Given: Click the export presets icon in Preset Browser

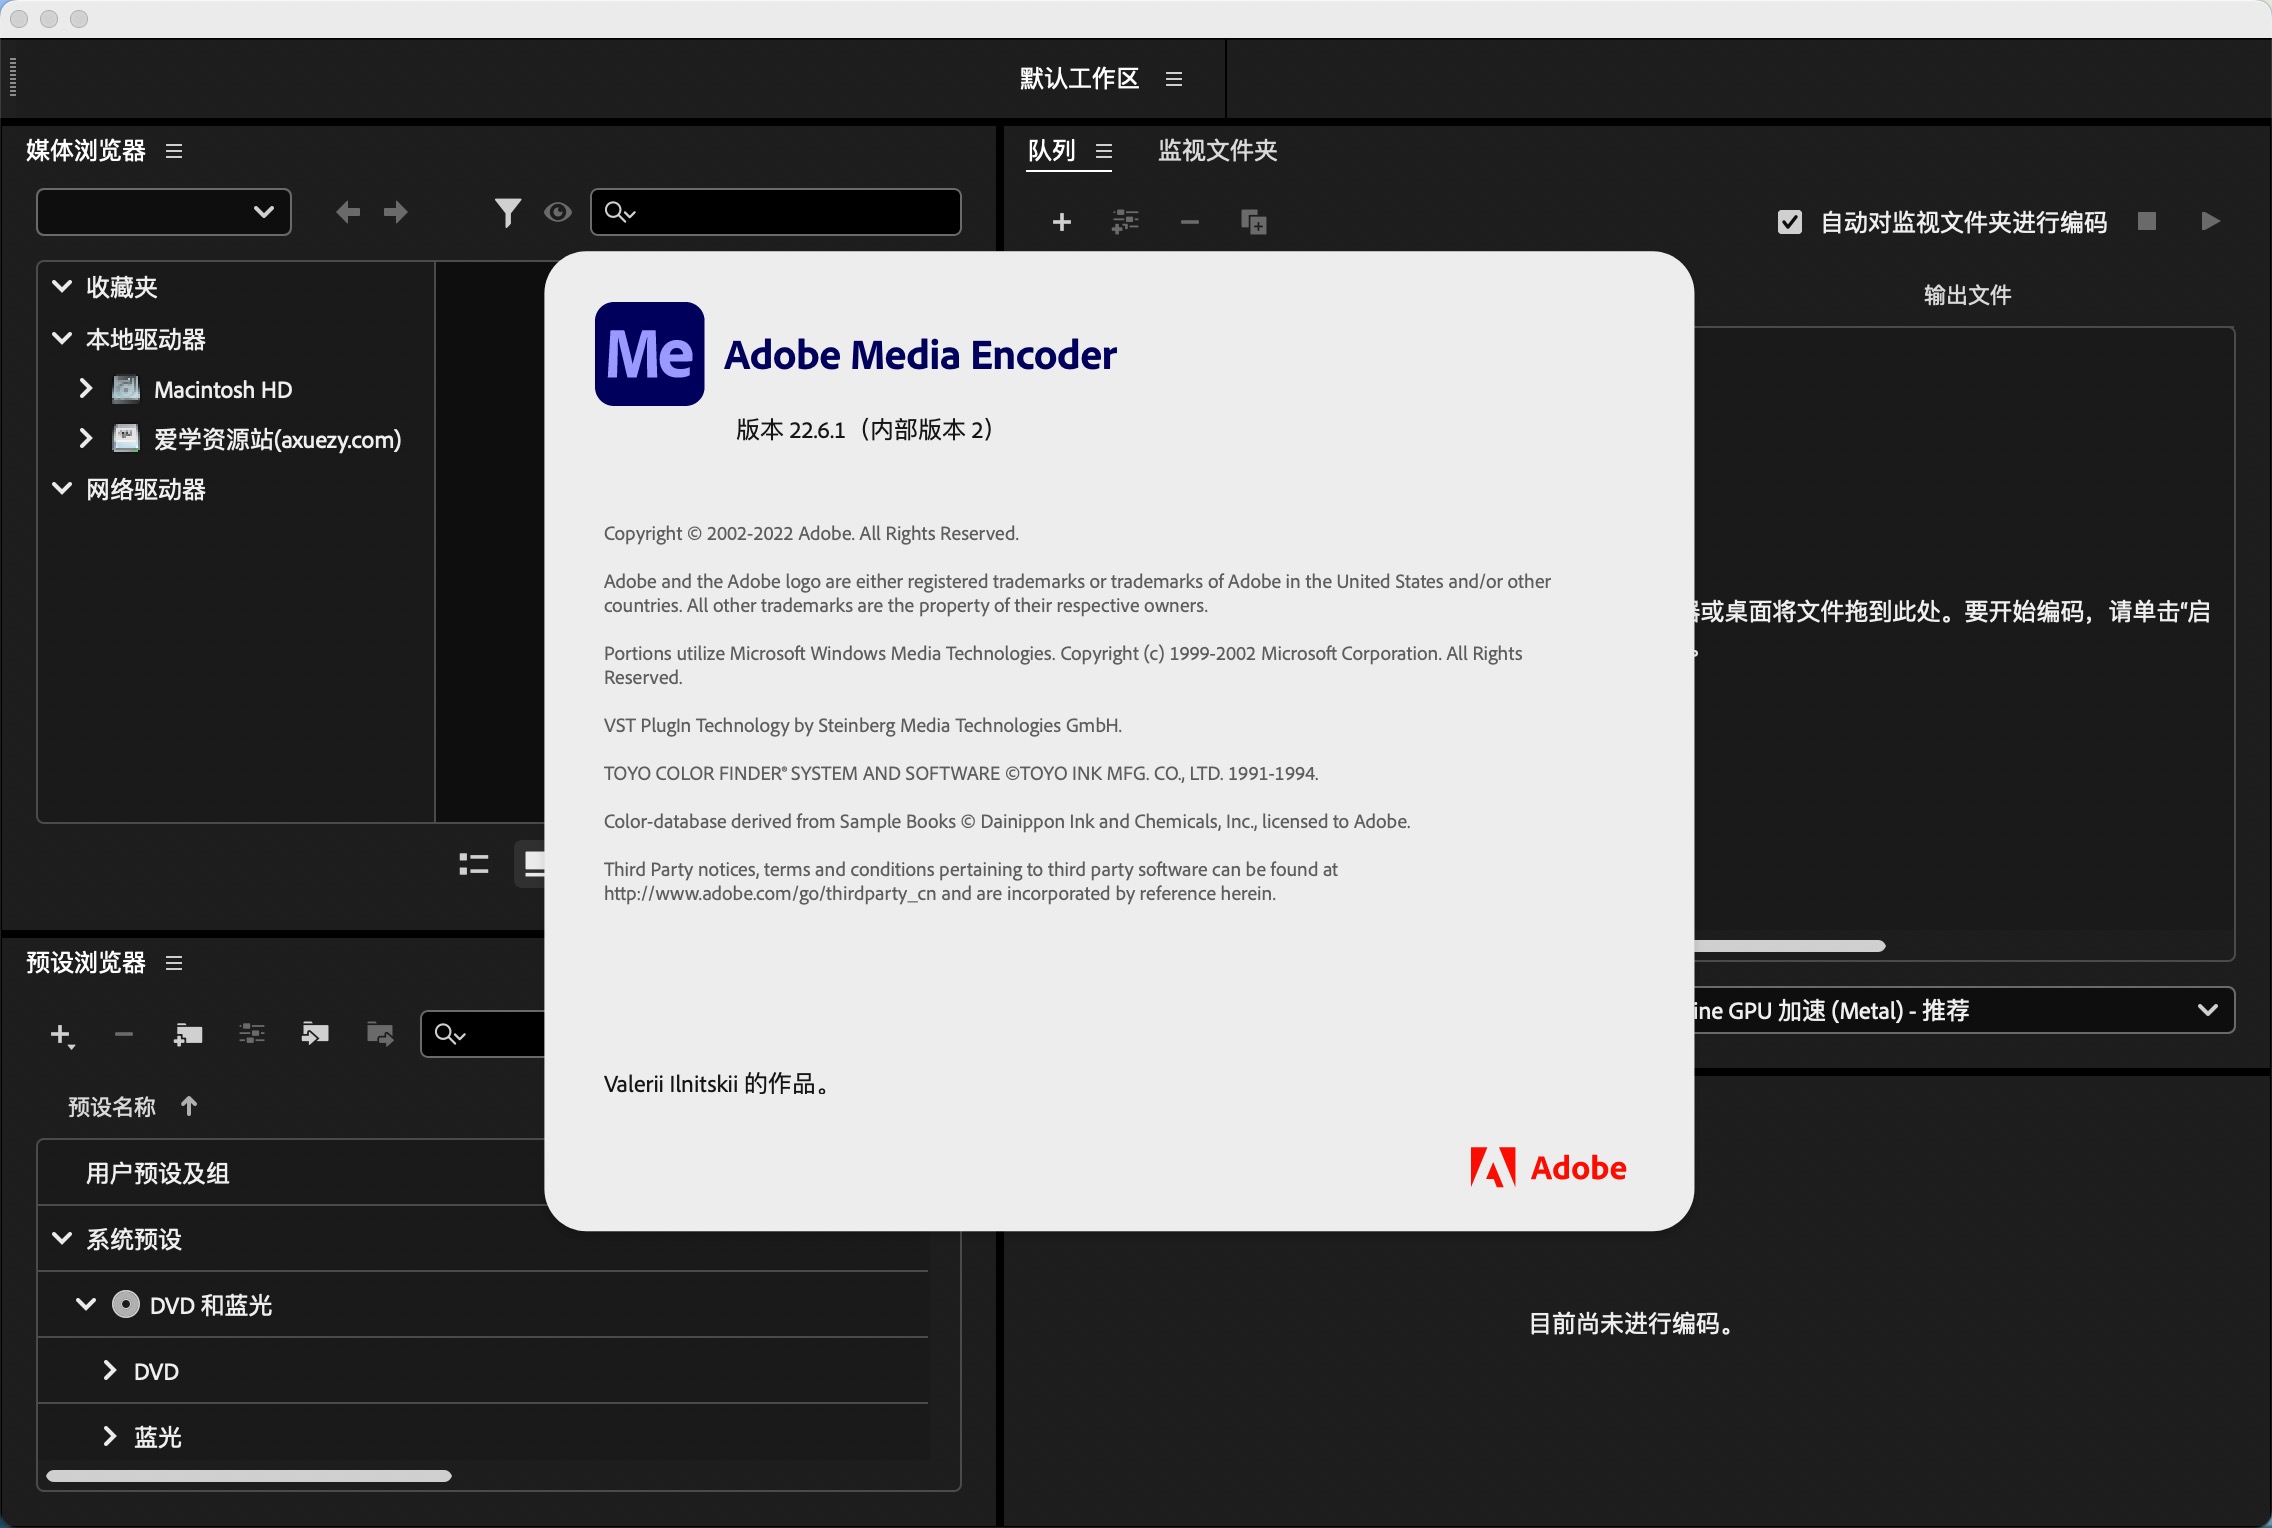Looking at the screenshot, I should (x=380, y=1034).
